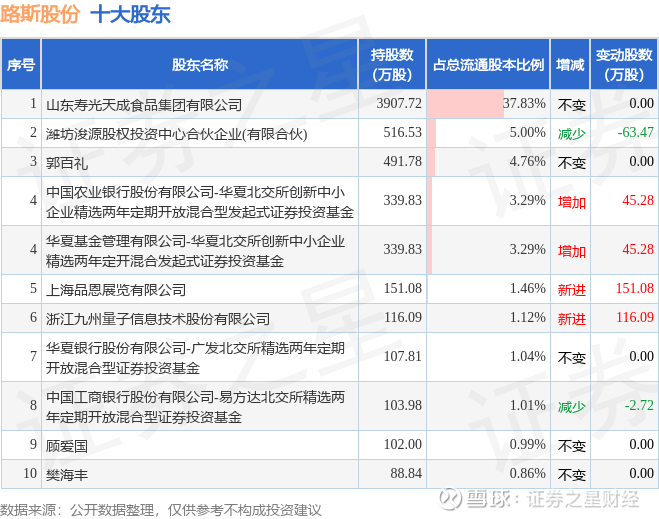Click 减少 in the 潍坊浚源 row
Viewport: 659px width, 519px height.
point(572,134)
